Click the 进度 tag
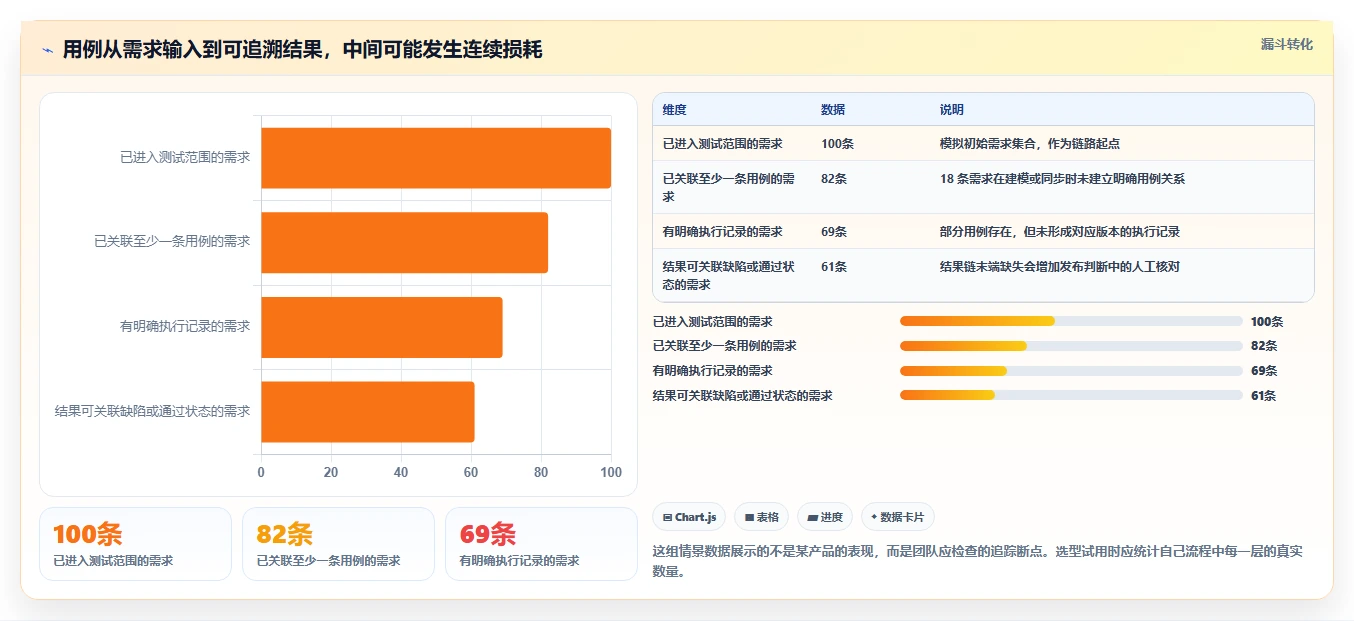 click(x=825, y=517)
